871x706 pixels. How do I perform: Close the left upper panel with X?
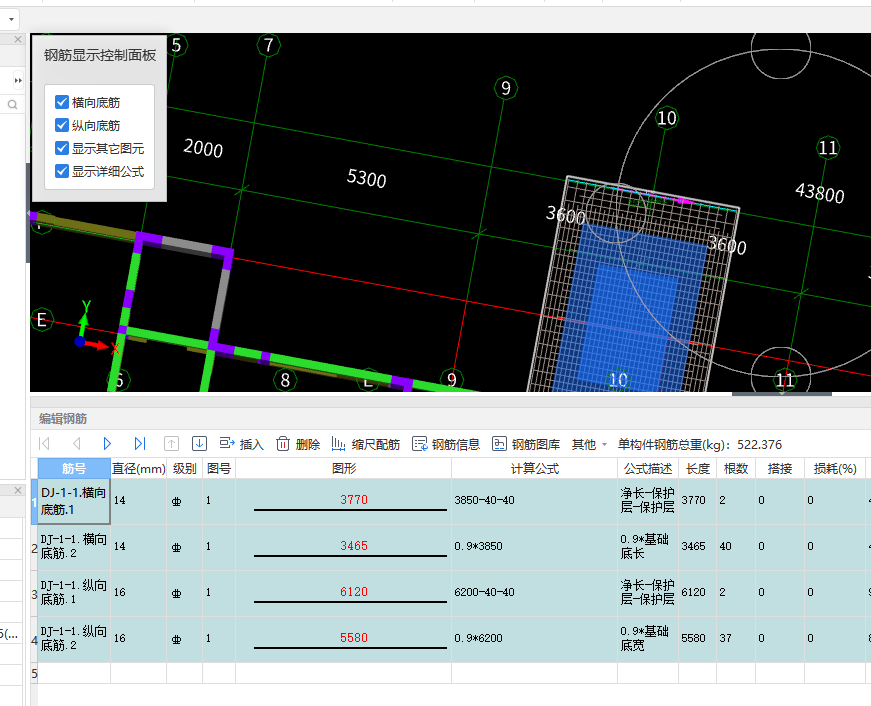18,39
